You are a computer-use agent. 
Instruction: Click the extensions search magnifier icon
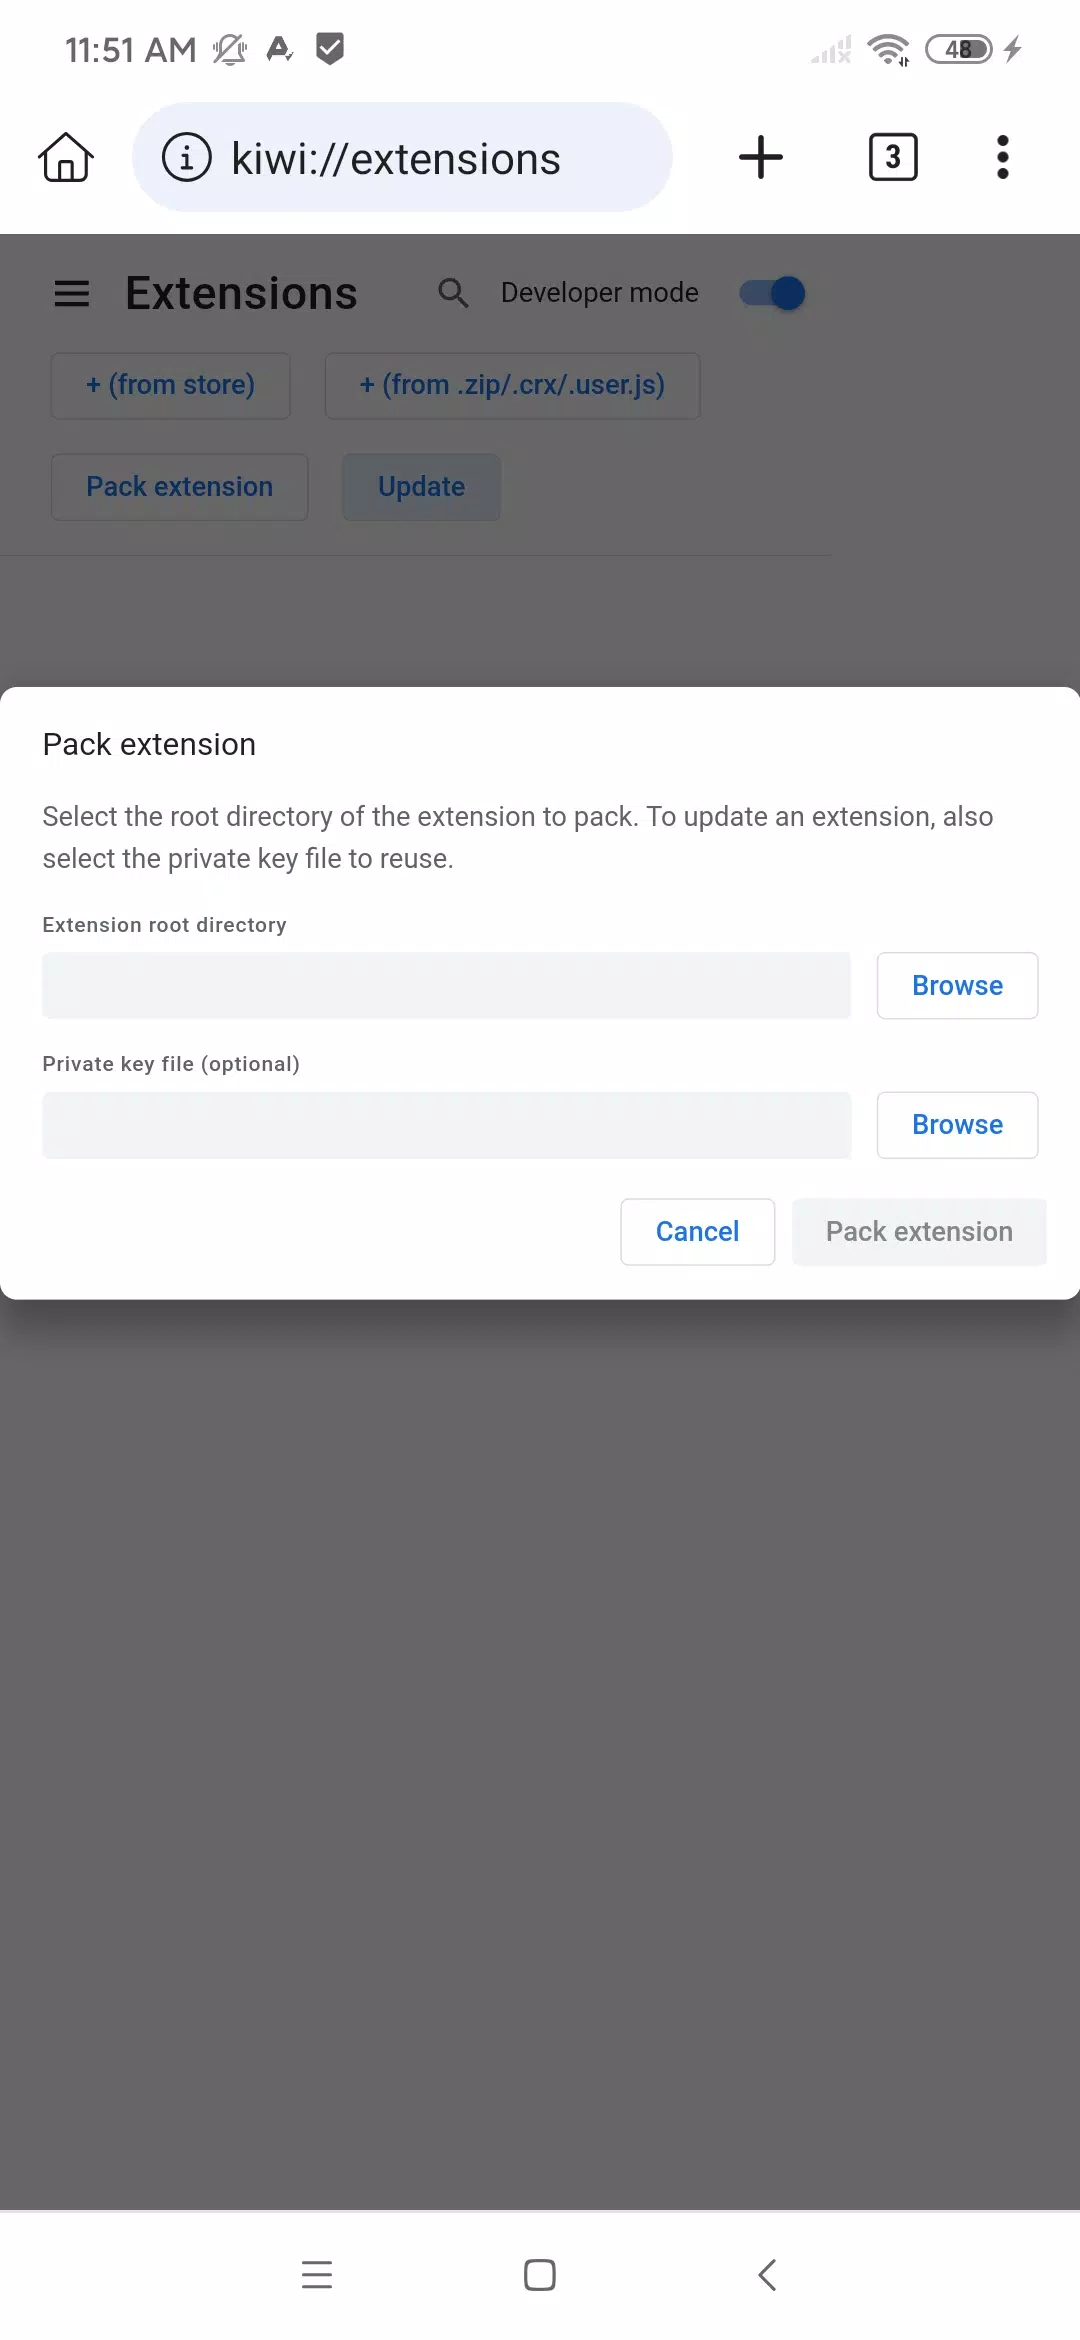coord(453,293)
